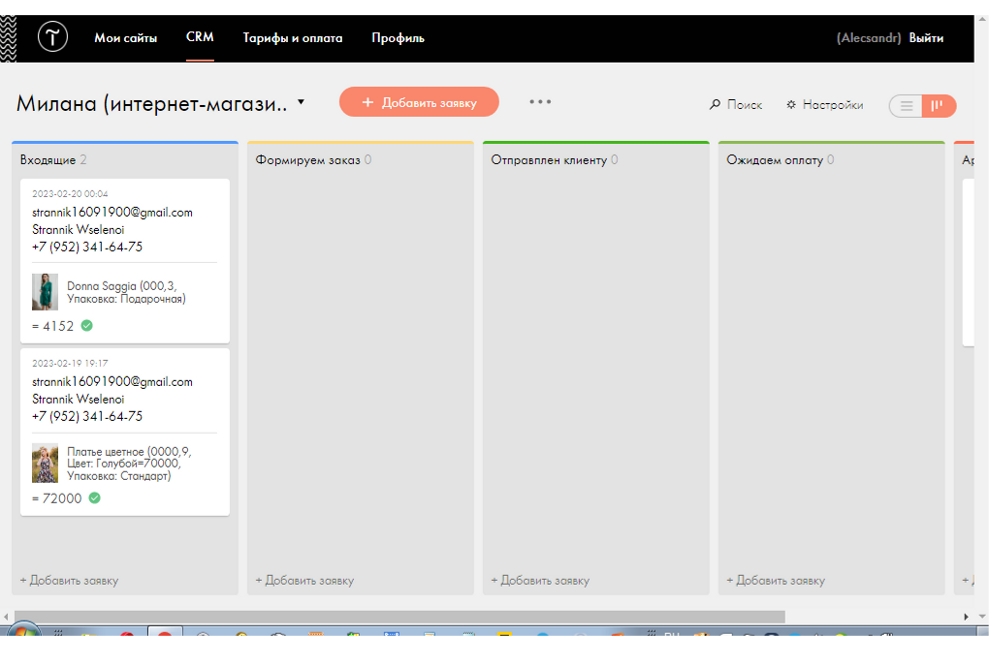Viewport: 1000px width, 650px height.
Task: Click the Выйти logout link
Action: [x=926, y=38]
